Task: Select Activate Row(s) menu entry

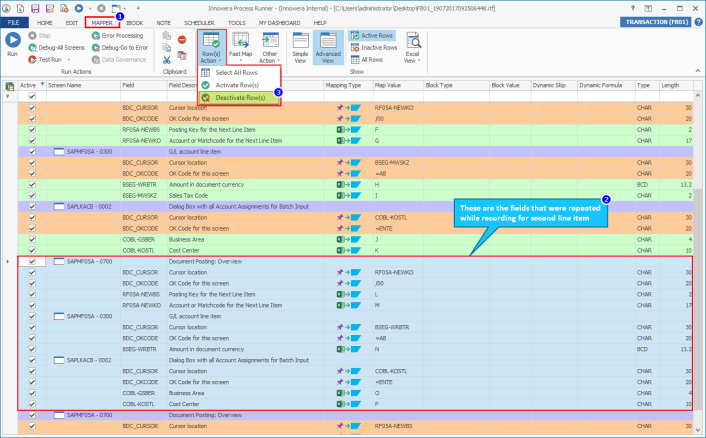Action: (237, 85)
